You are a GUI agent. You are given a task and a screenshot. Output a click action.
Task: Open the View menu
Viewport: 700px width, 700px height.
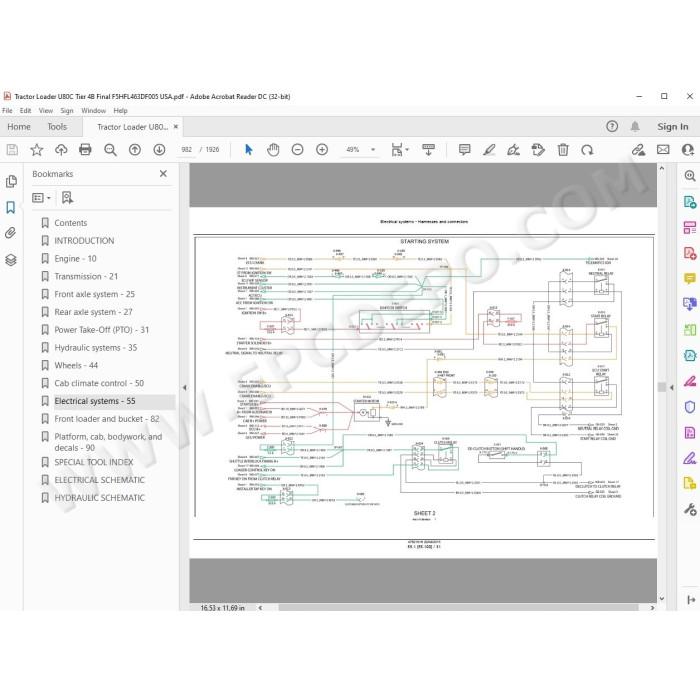(x=46, y=110)
